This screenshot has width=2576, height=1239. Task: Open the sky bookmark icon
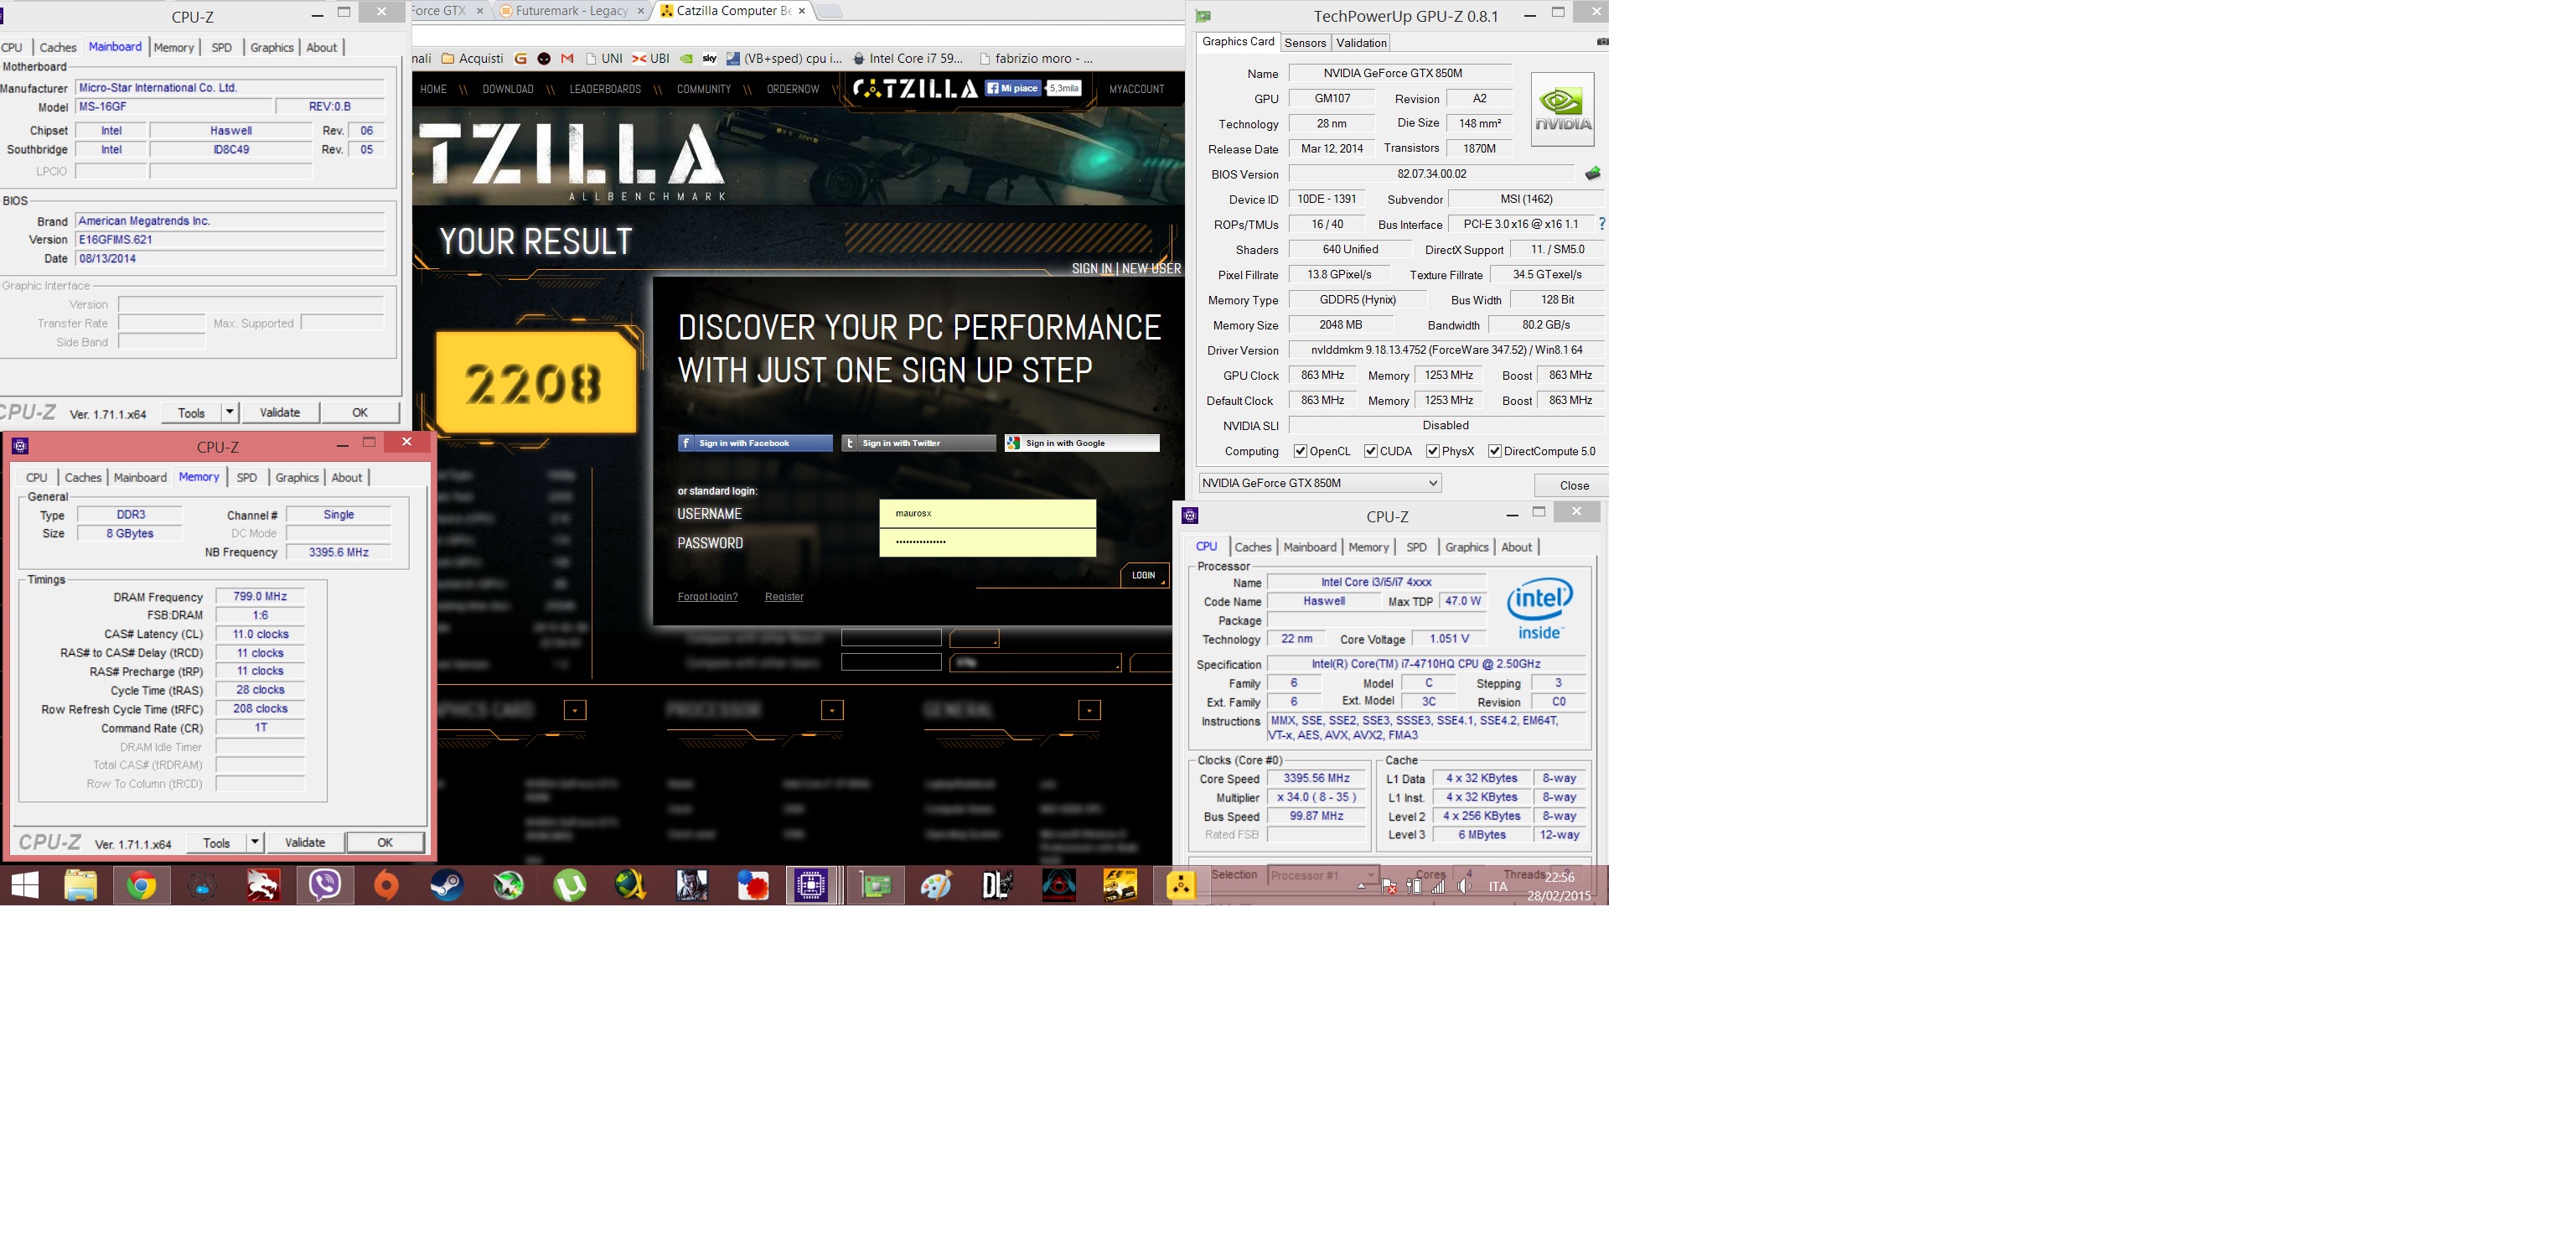pyautogui.click(x=709, y=59)
